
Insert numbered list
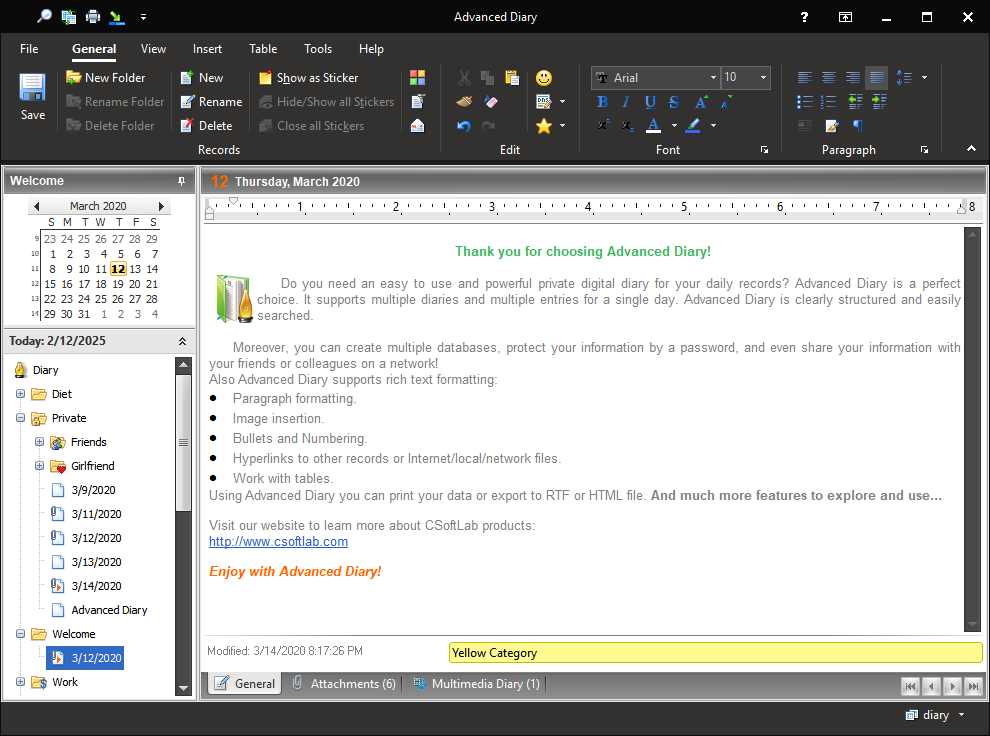828,102
